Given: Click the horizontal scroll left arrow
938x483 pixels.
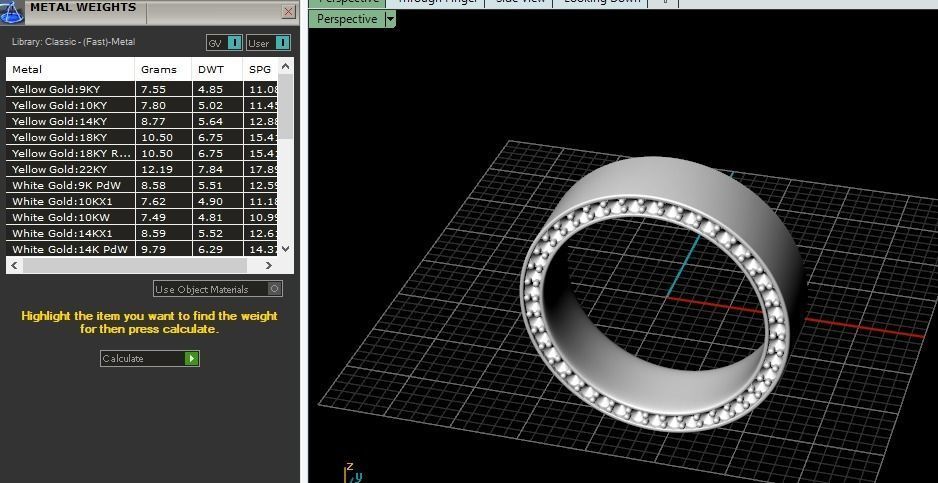Looking at the screenshot, I should click(x=14, y=265).
